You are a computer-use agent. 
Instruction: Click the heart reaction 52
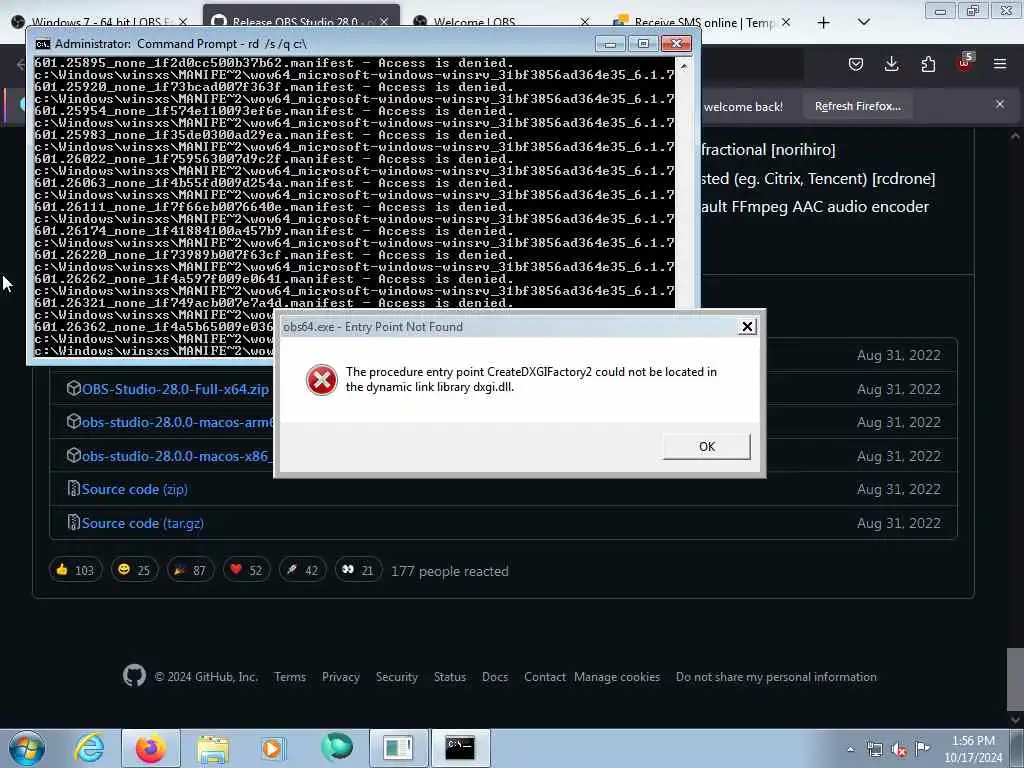coord(246,570)
